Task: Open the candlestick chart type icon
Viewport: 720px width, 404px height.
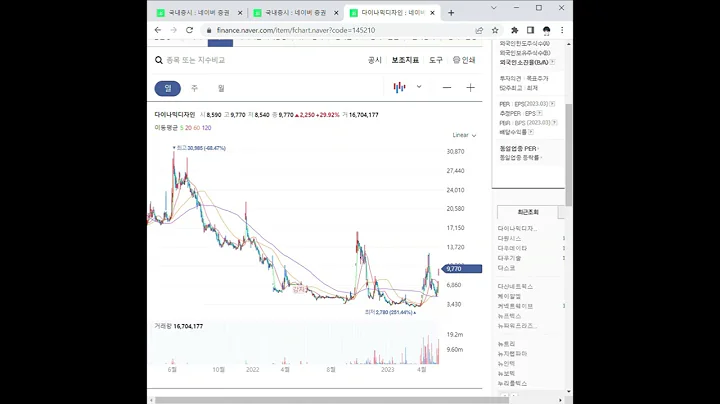Action: click(399, 87)
